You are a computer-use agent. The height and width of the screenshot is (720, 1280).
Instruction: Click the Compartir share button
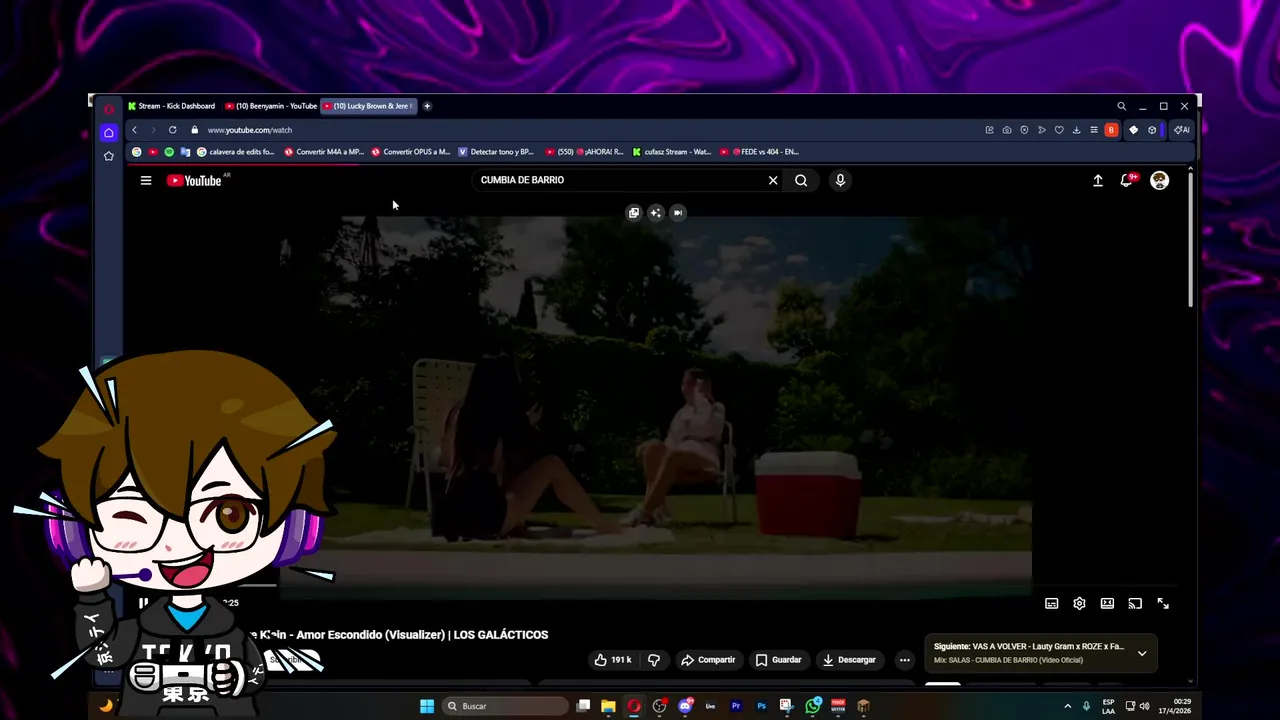(708, 660)
